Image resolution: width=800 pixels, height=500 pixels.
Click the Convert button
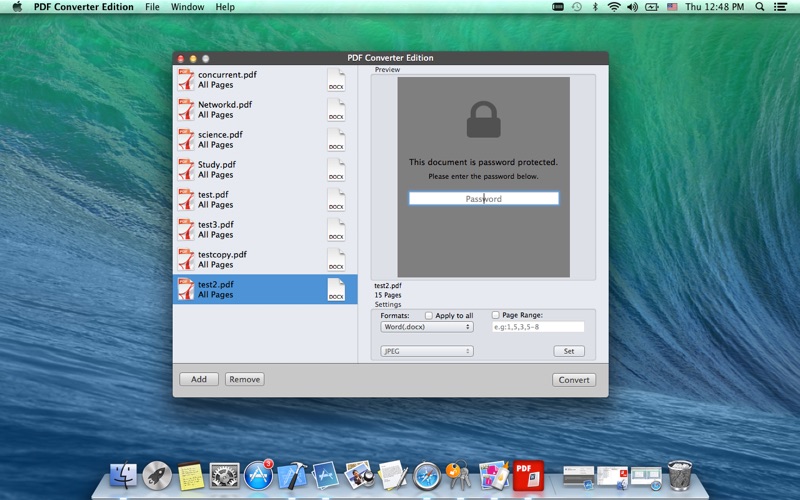574,380
